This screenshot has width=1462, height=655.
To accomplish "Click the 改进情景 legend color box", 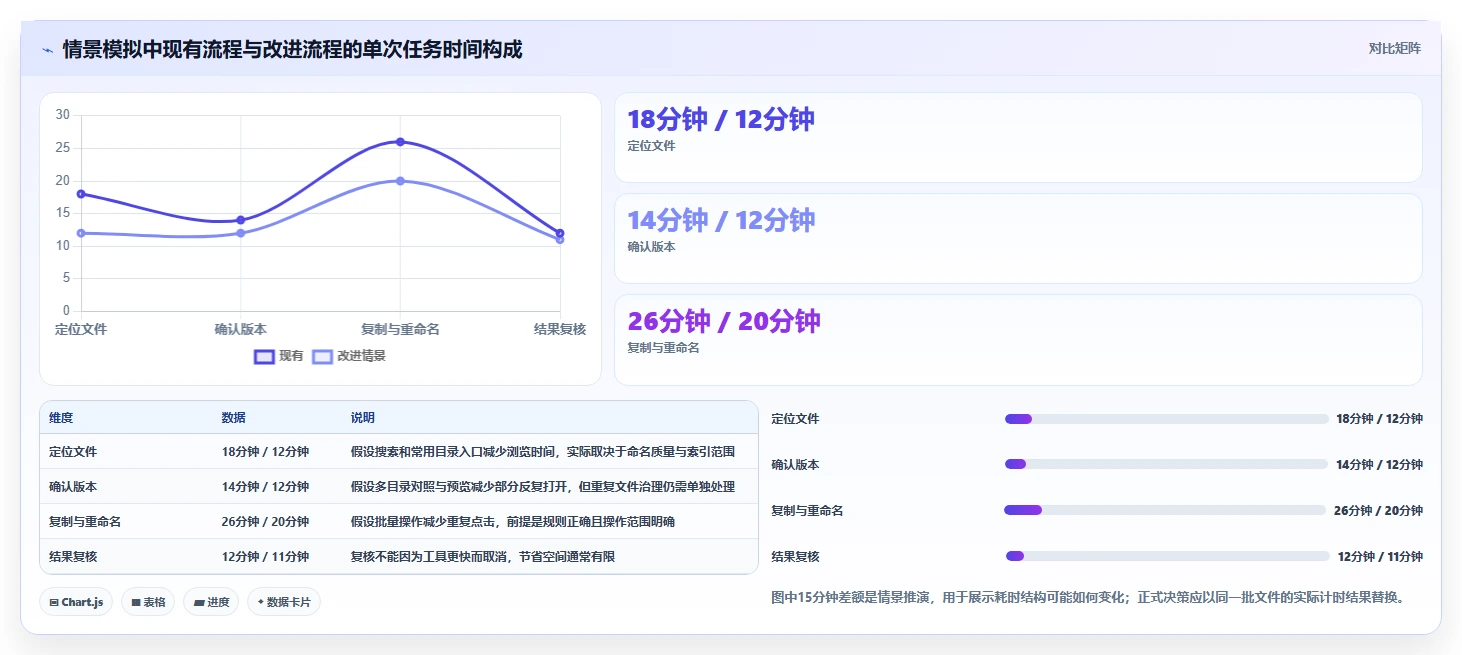I will (322, 356).
